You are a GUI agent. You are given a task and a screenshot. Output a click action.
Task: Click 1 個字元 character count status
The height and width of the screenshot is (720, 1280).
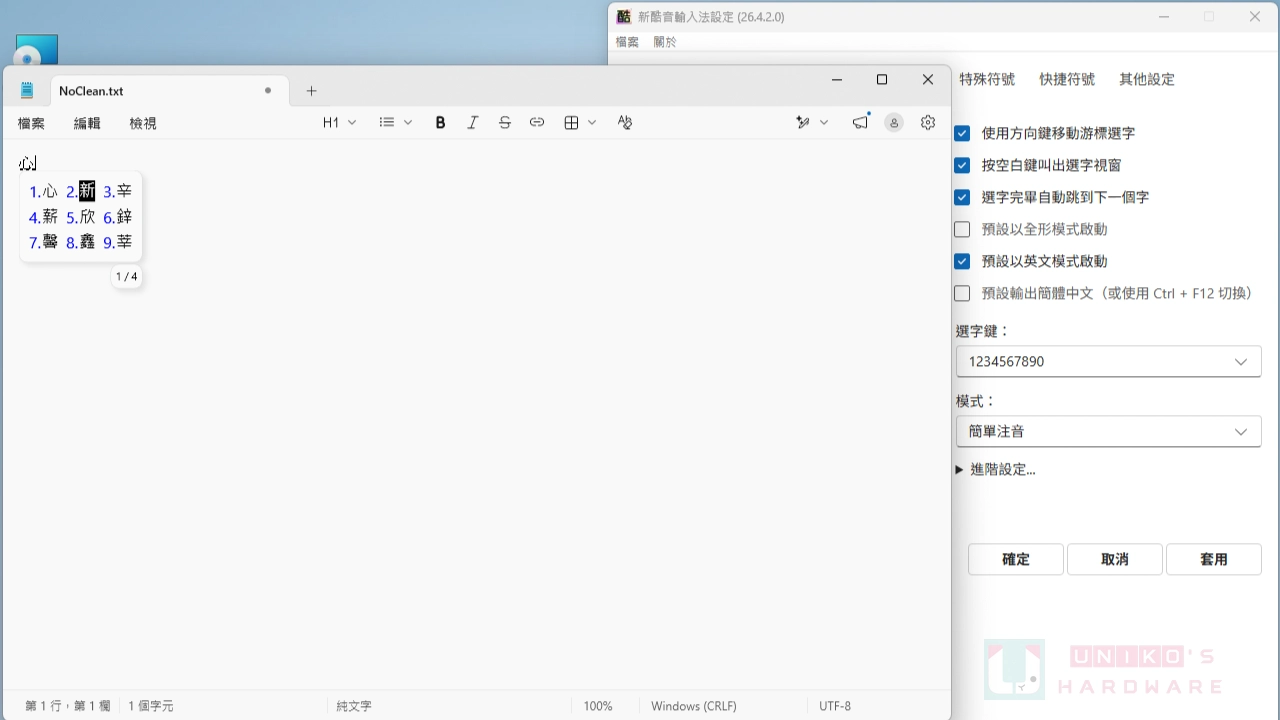click(x=151, y=706)
